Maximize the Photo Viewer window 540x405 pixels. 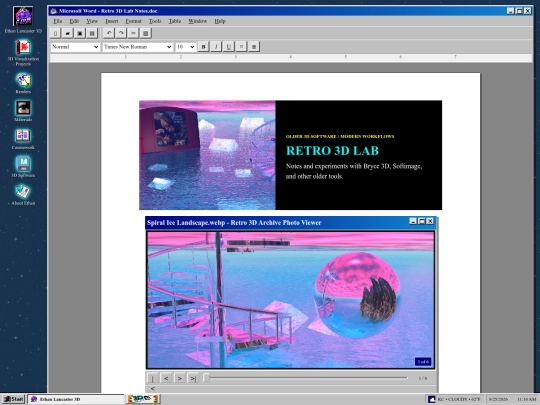422,221
